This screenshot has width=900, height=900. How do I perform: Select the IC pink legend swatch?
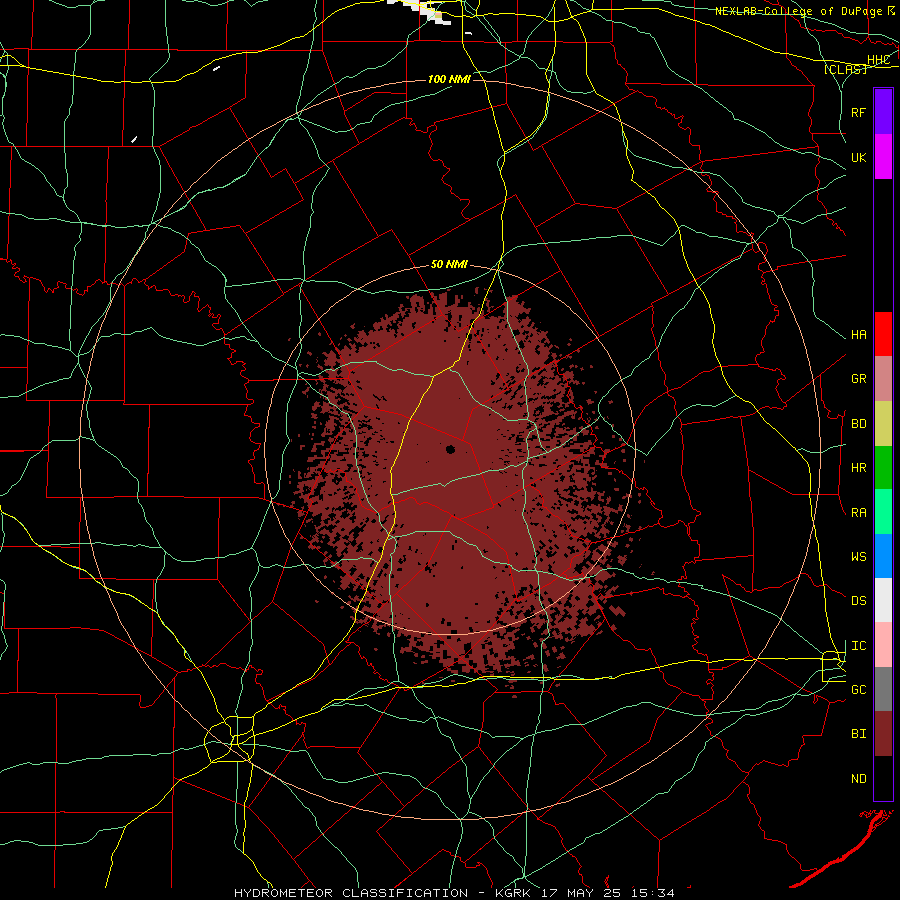[x=883, y=645]
